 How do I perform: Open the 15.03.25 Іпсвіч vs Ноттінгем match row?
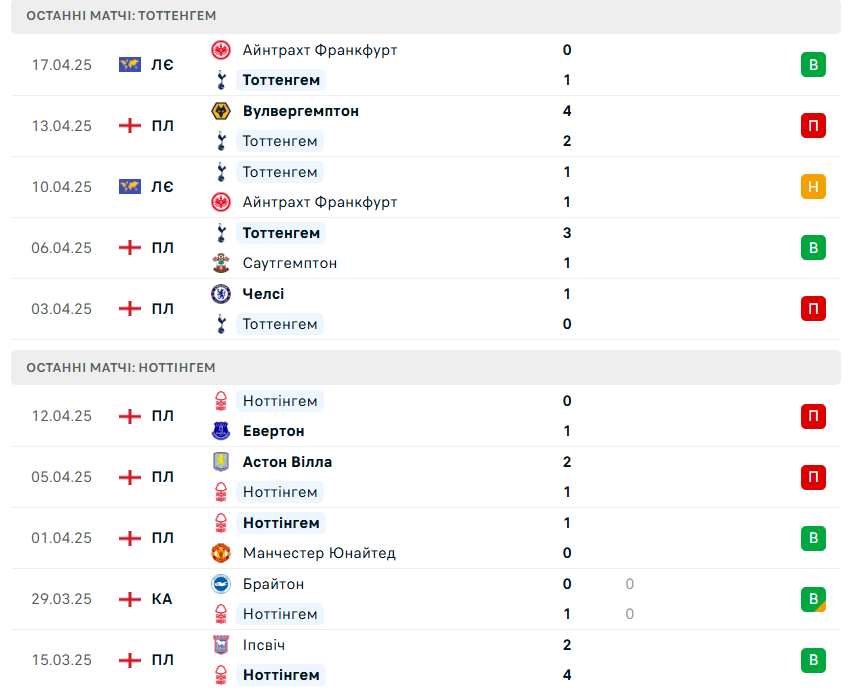426,660
